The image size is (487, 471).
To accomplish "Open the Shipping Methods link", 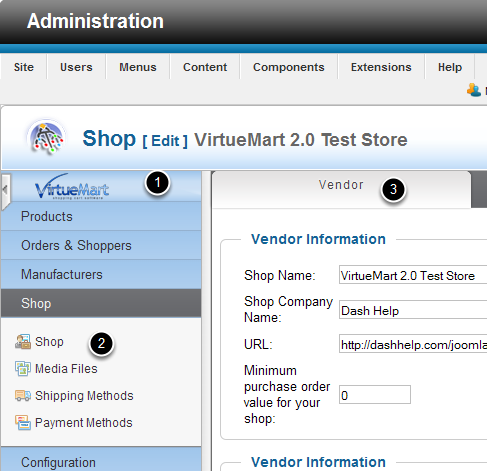I will point(84,396).
